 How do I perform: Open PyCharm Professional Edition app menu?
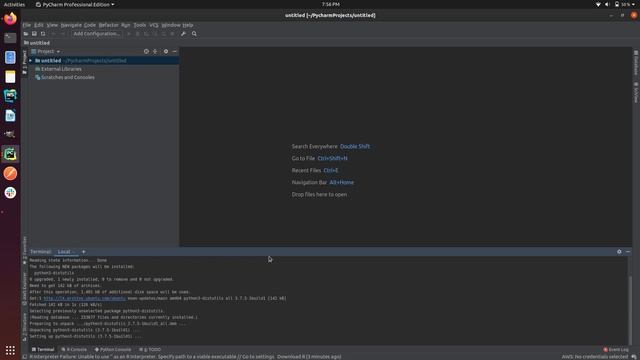click(x=75, y=4)
